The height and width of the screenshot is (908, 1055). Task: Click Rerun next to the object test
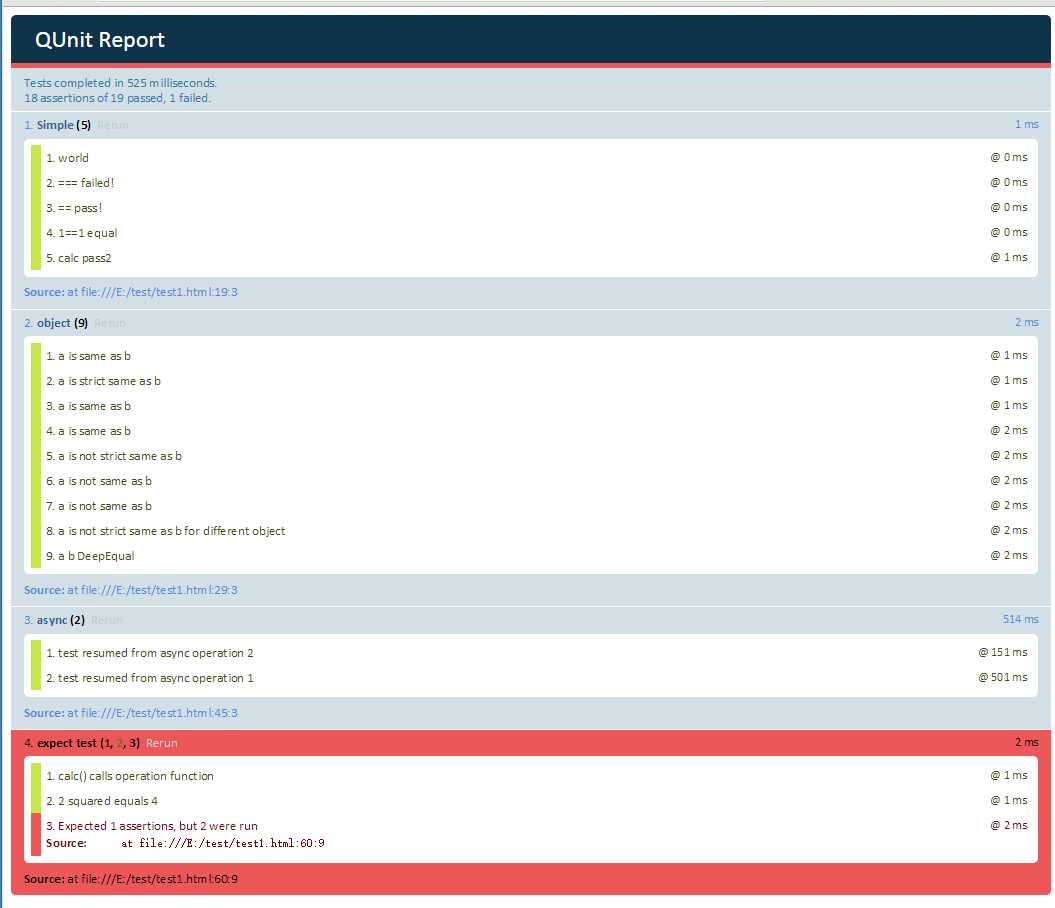[110, 323]
